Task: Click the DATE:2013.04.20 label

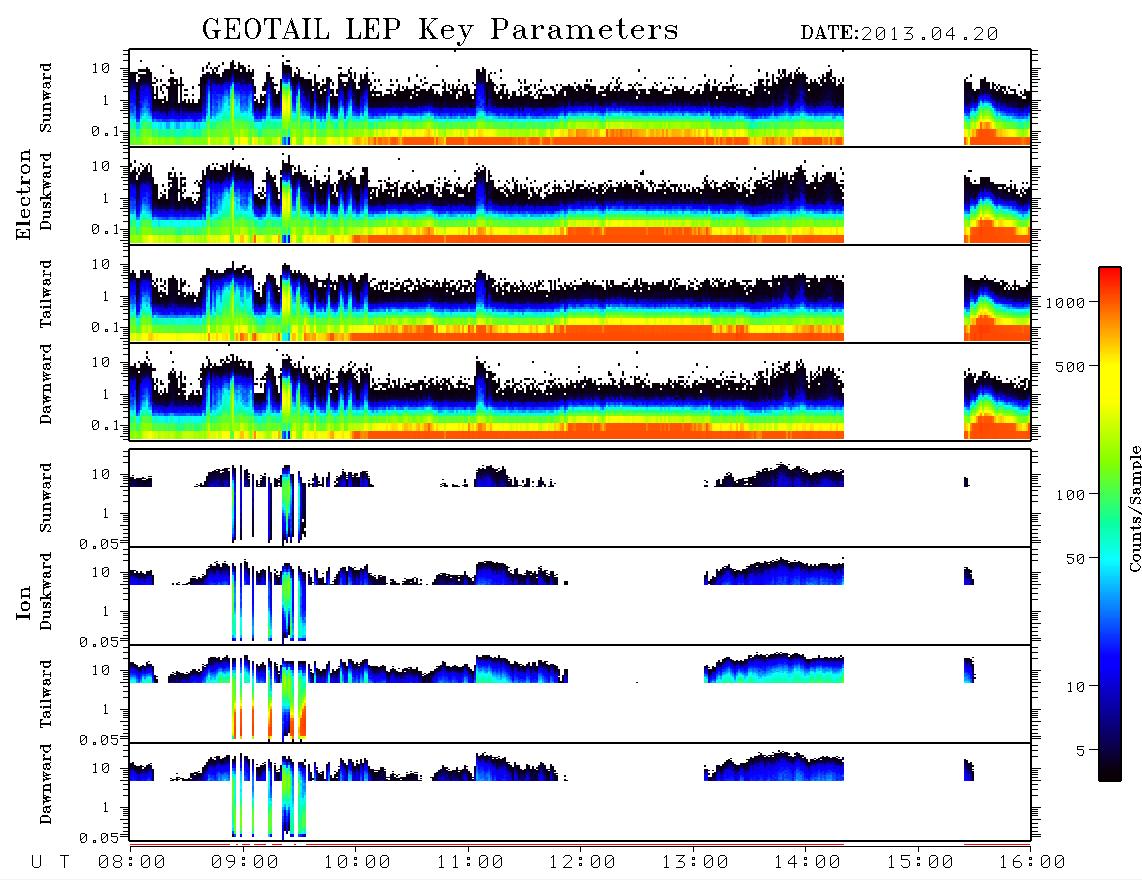Action: [899, 34]
